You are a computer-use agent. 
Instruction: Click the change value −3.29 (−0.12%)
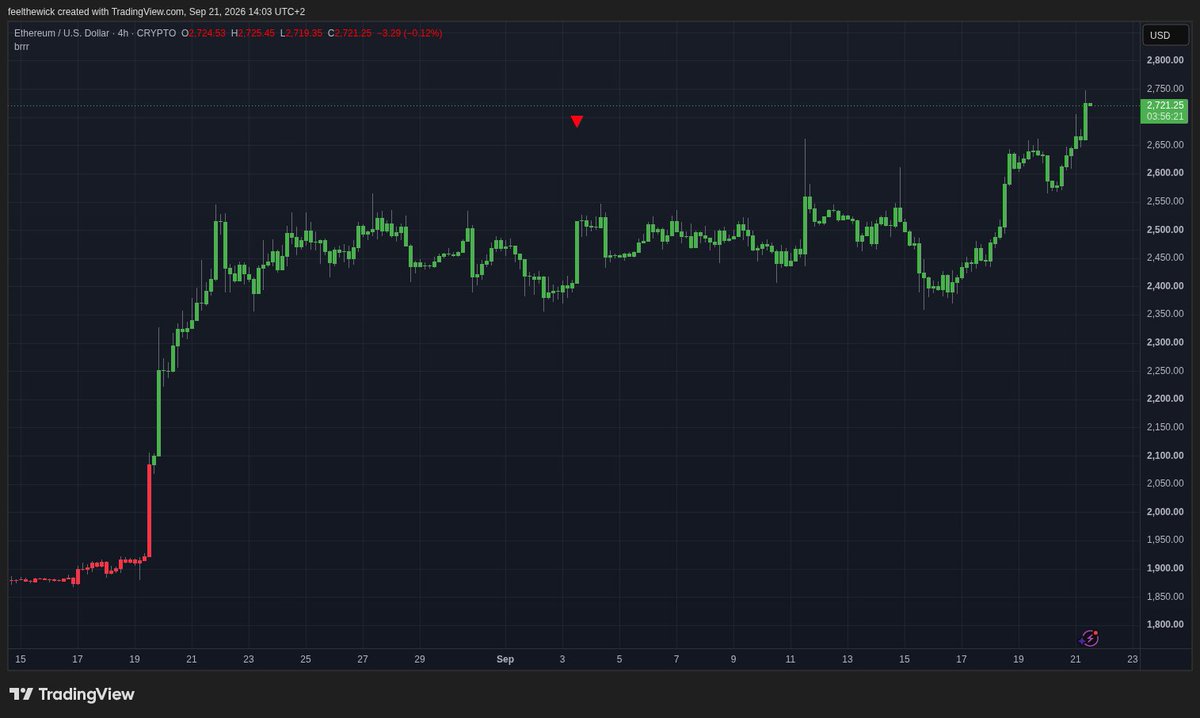(x=410, y=33)
